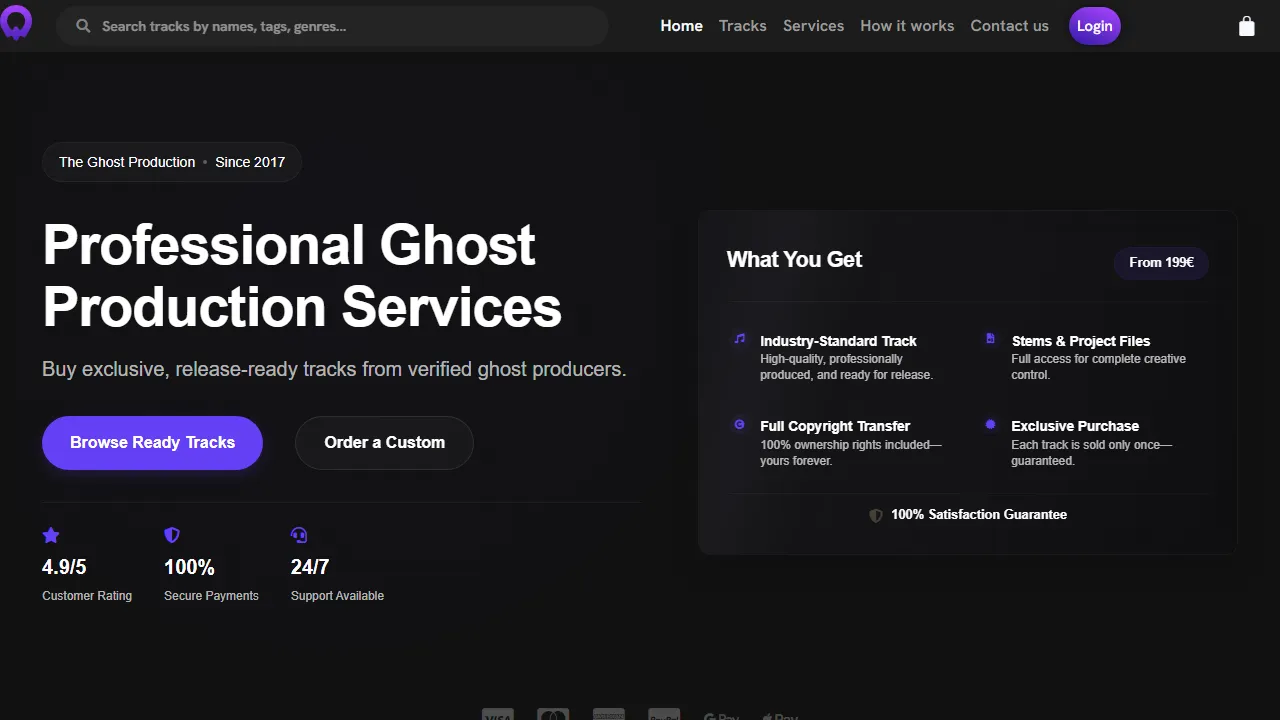Click the Stems & Project Files icon
1280x720 pixels.
coord(990,339)
